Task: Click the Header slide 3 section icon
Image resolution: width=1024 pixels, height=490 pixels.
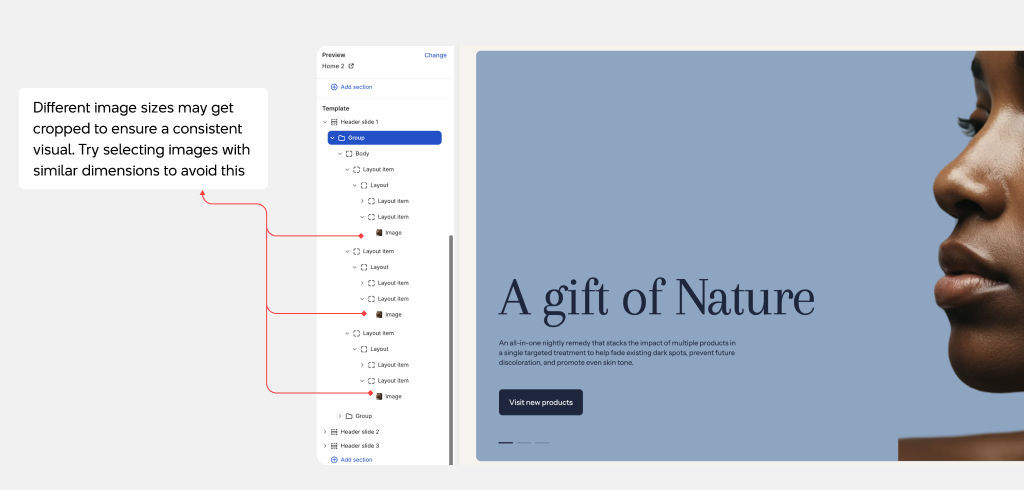Action: [x=334, y=446]
